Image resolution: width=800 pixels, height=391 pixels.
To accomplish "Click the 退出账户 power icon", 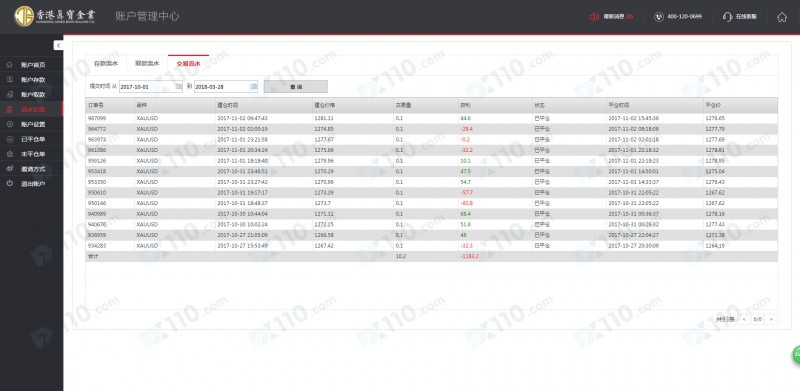I will click(10, 183).
